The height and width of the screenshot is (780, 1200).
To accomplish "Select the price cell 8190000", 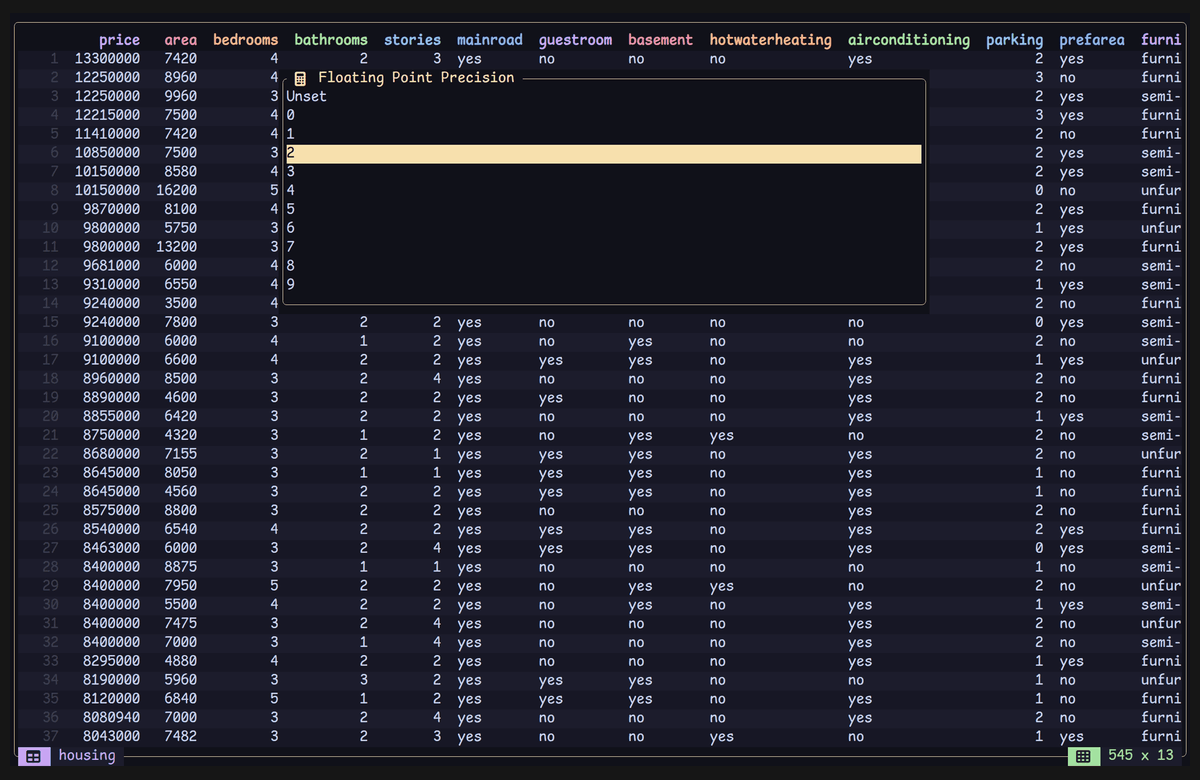I will (x=112, y=680).
